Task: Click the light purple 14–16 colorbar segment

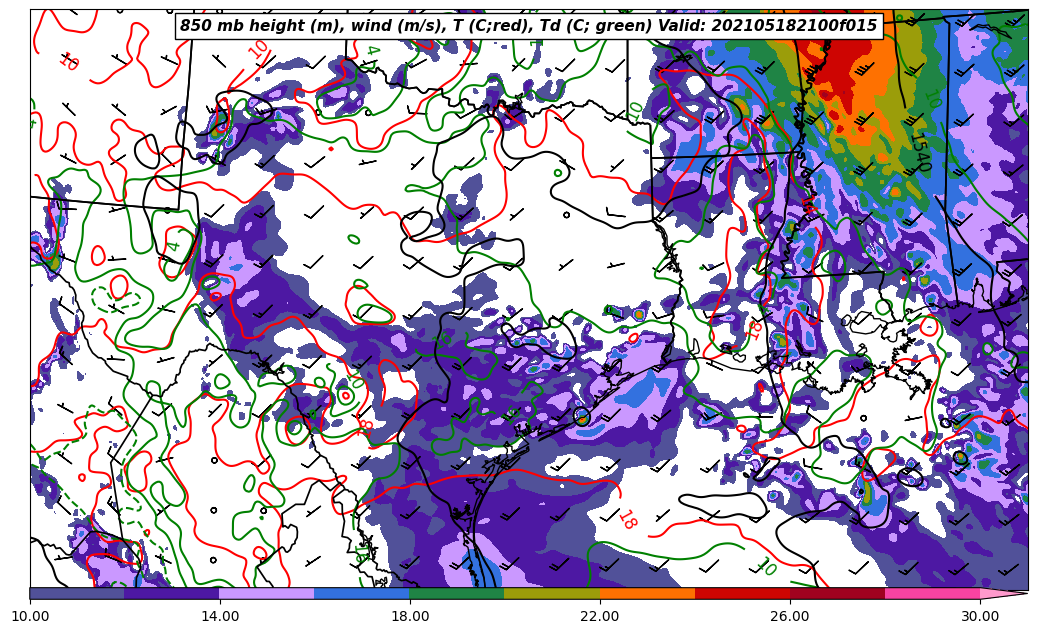Action: (x=267, y=593)
